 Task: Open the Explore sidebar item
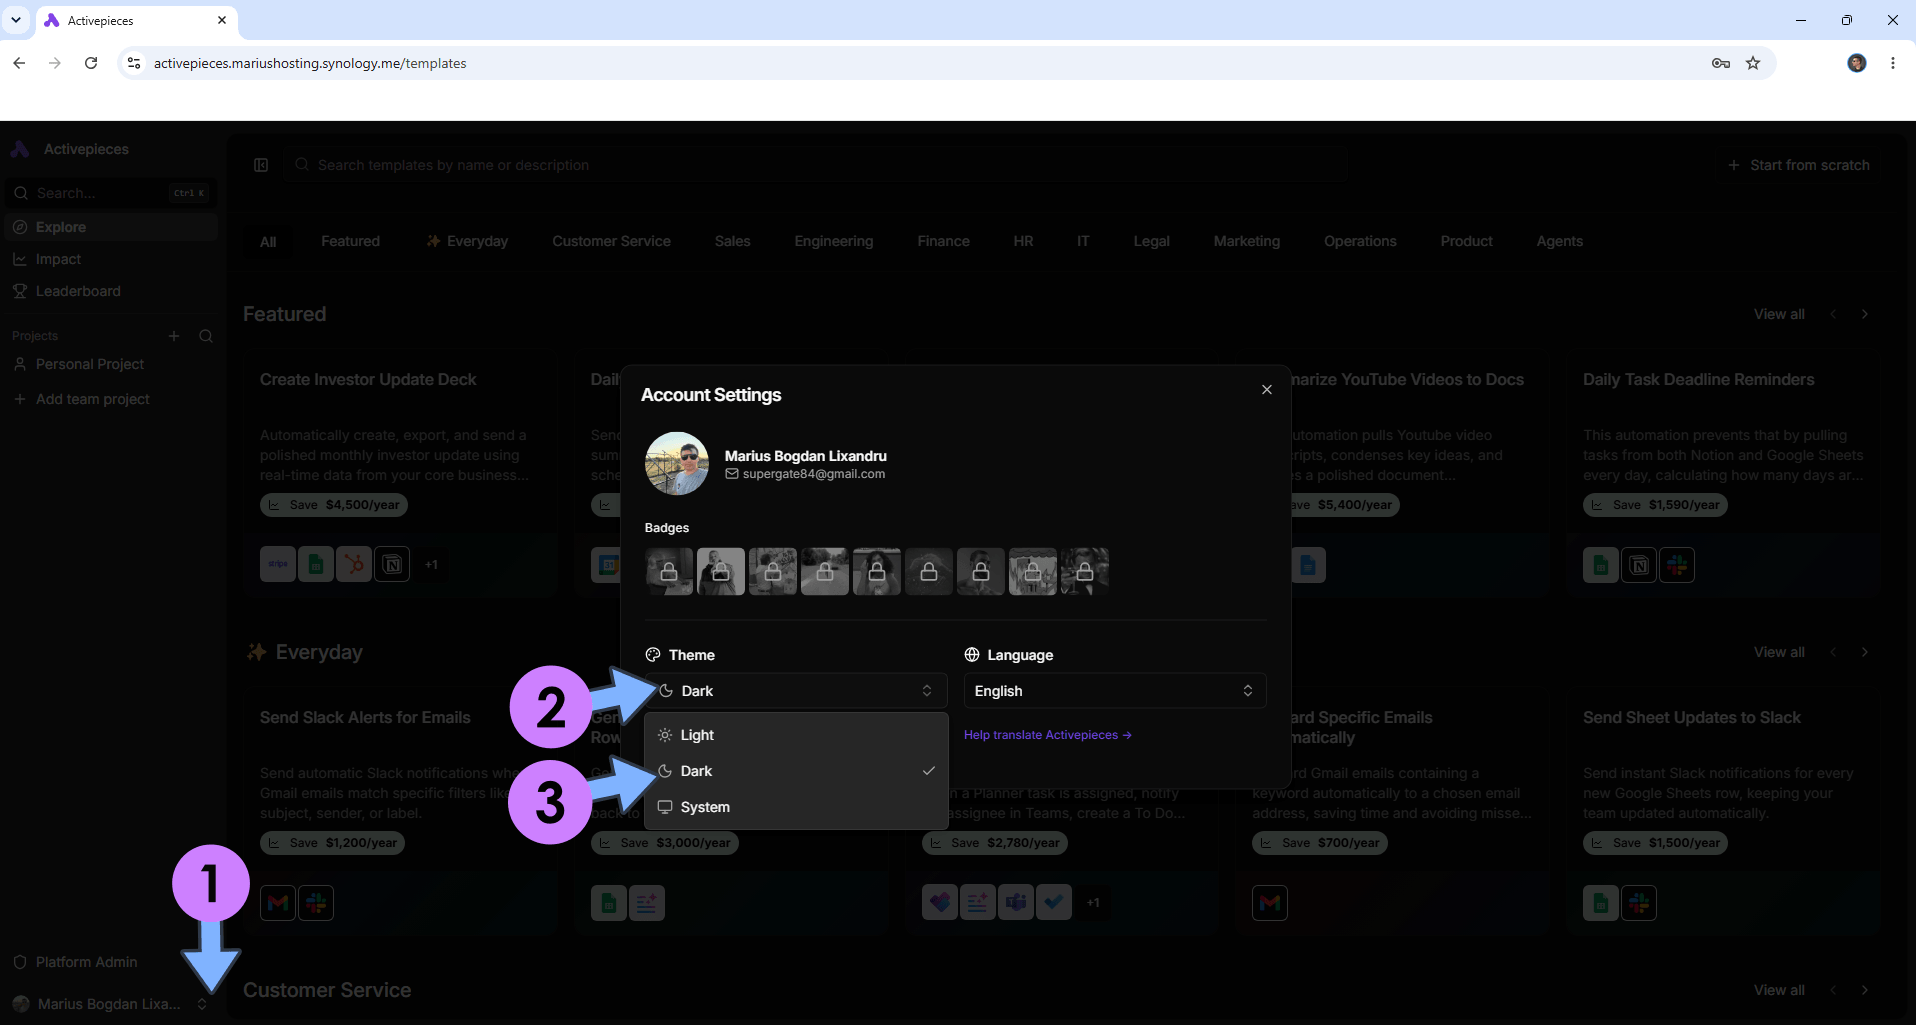pyautogui.click(x=111, y=227)
